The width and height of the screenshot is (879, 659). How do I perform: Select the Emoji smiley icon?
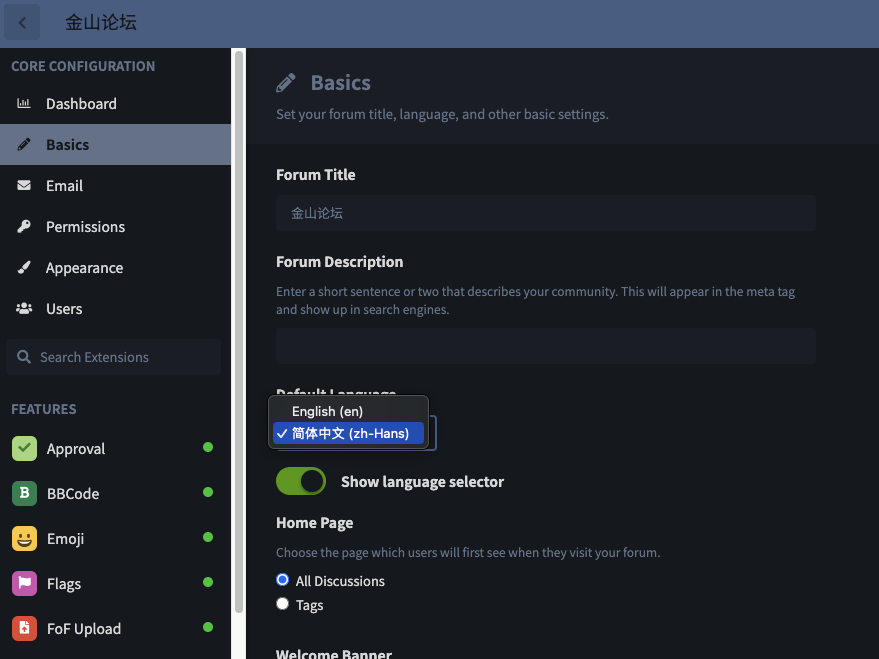click(25, 539)
